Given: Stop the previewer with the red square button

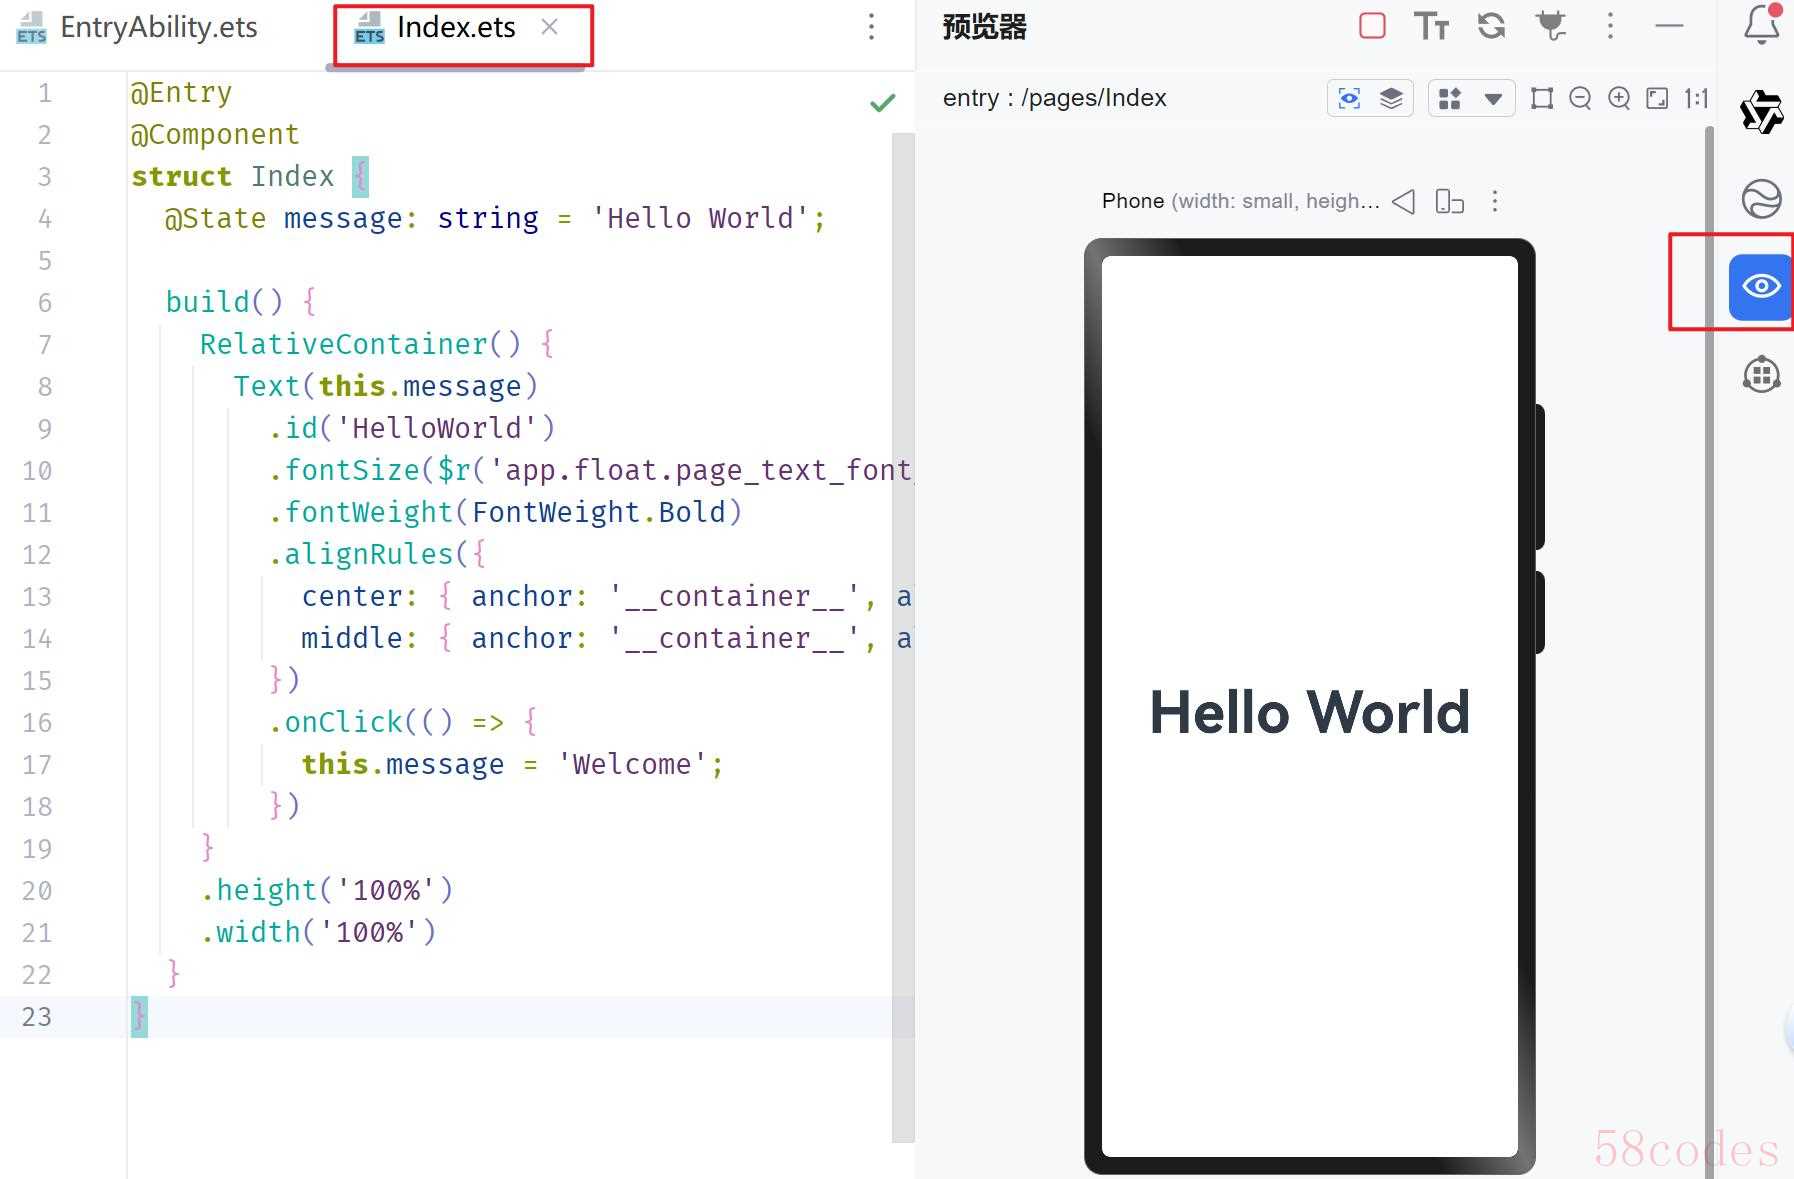Looking at the screenshot, I should click(1372, 26).
